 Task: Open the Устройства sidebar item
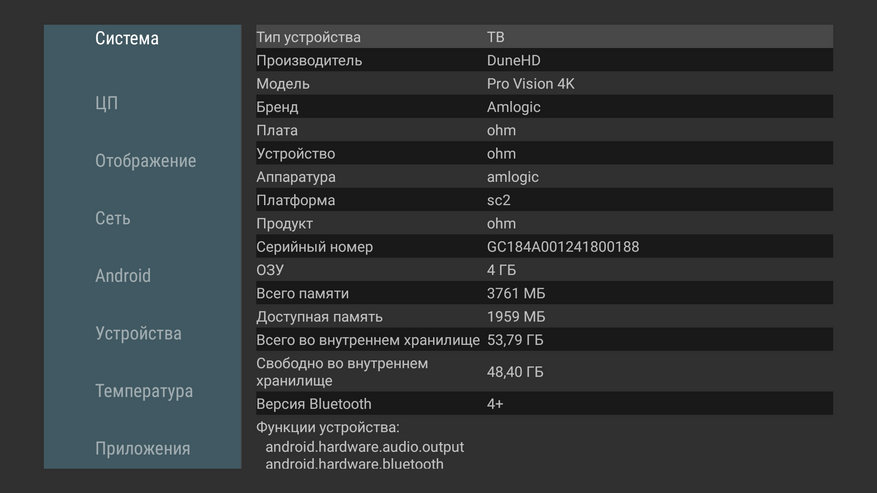[x=138, y=333]
